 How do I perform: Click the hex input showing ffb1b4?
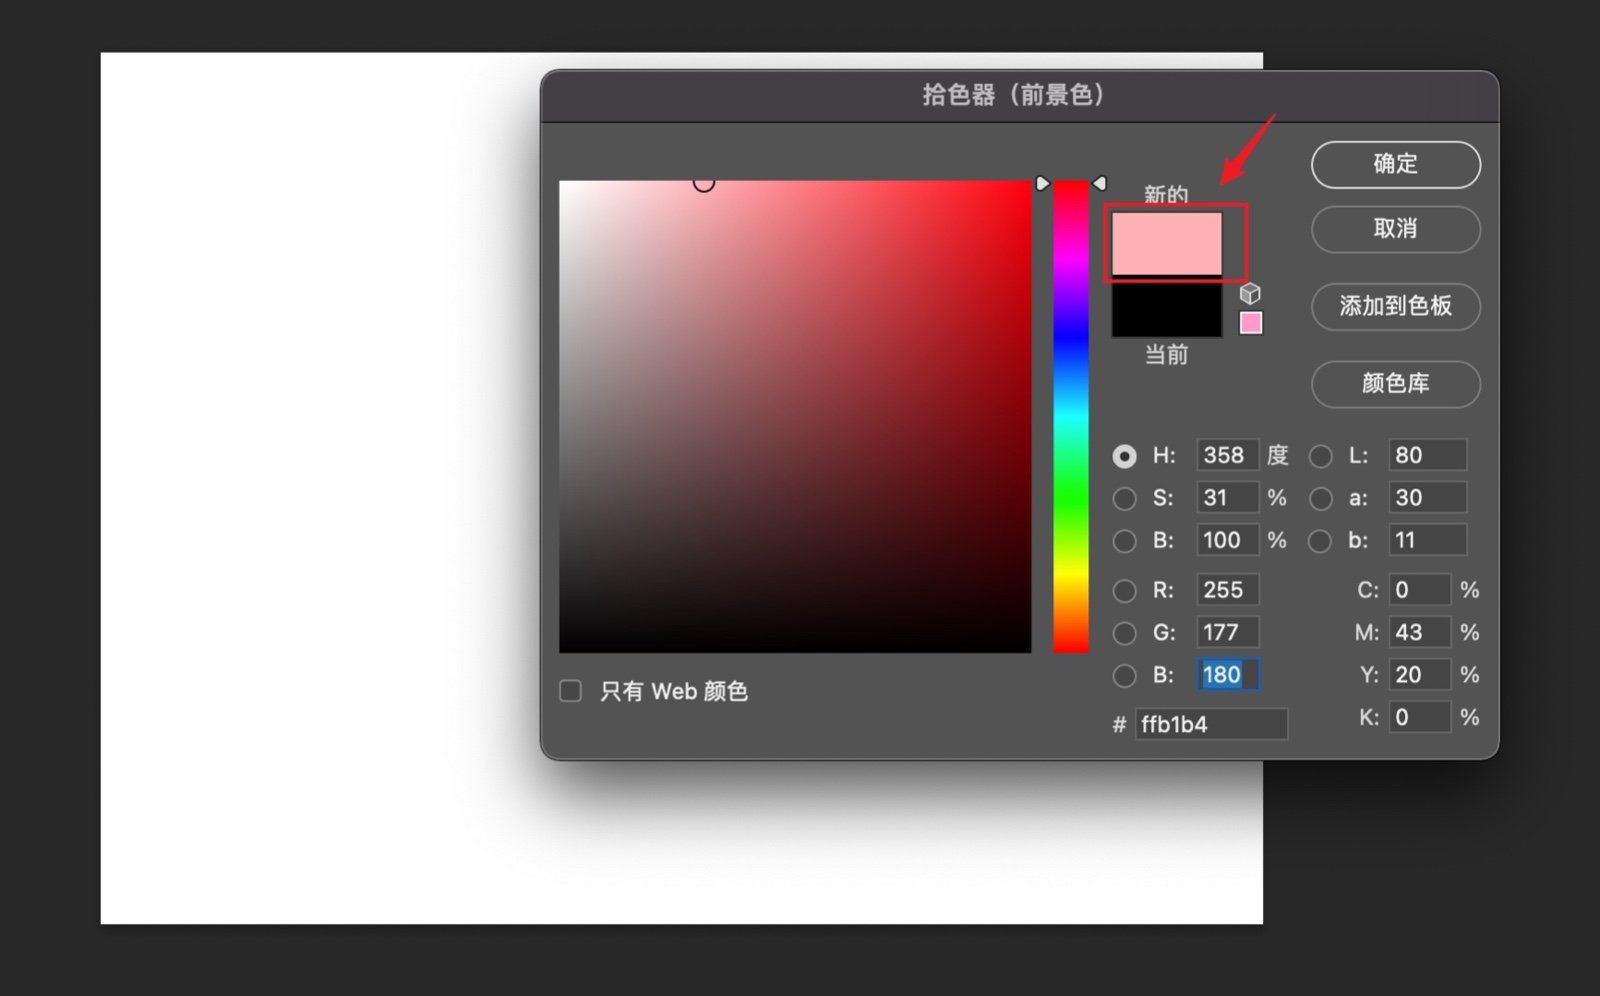(1210, 724)
